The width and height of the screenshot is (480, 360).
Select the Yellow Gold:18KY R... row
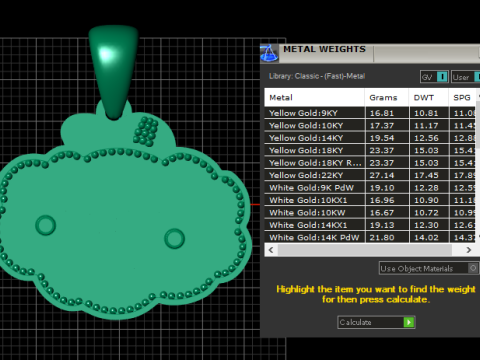pos(370,163)
